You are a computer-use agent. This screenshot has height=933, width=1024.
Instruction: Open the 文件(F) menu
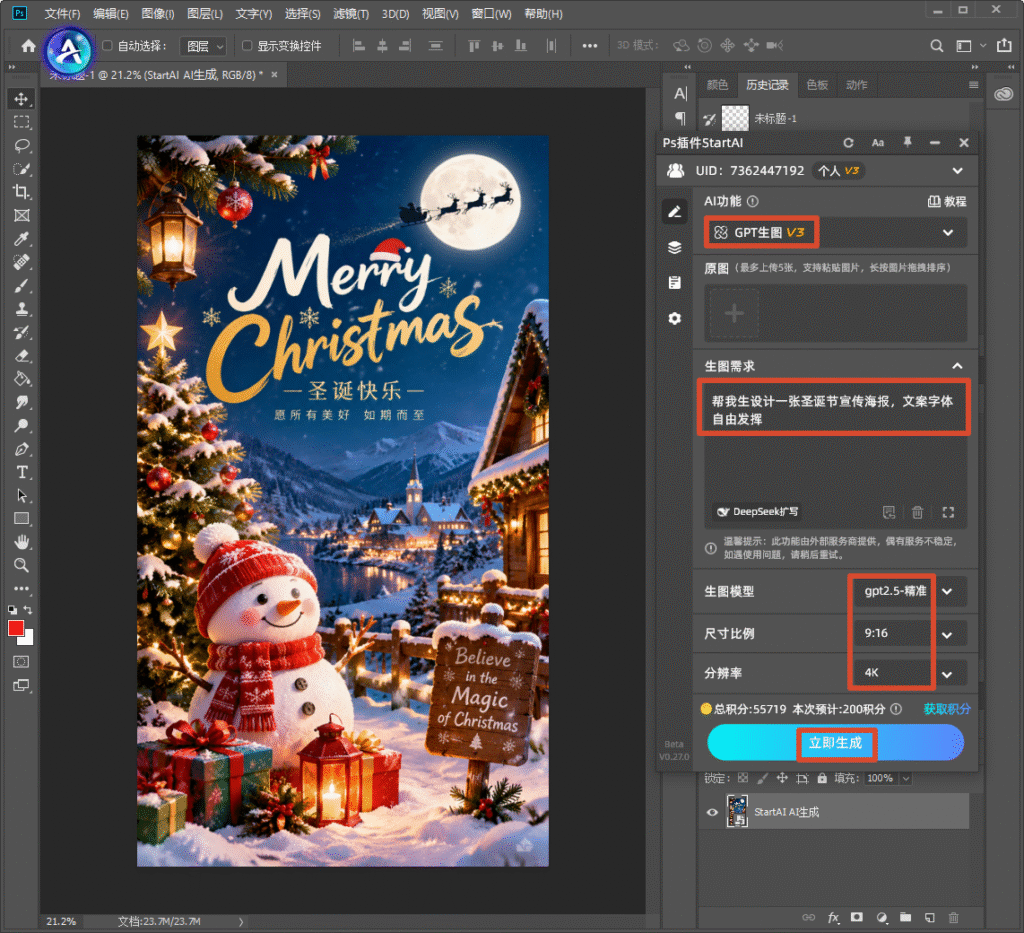[x=62, y=14]
